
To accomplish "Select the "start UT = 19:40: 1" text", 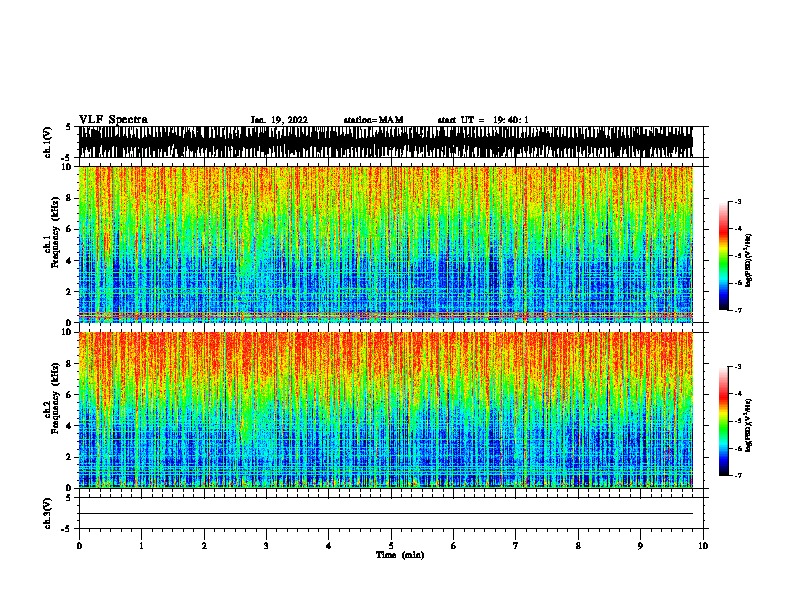I will (483, 120).
